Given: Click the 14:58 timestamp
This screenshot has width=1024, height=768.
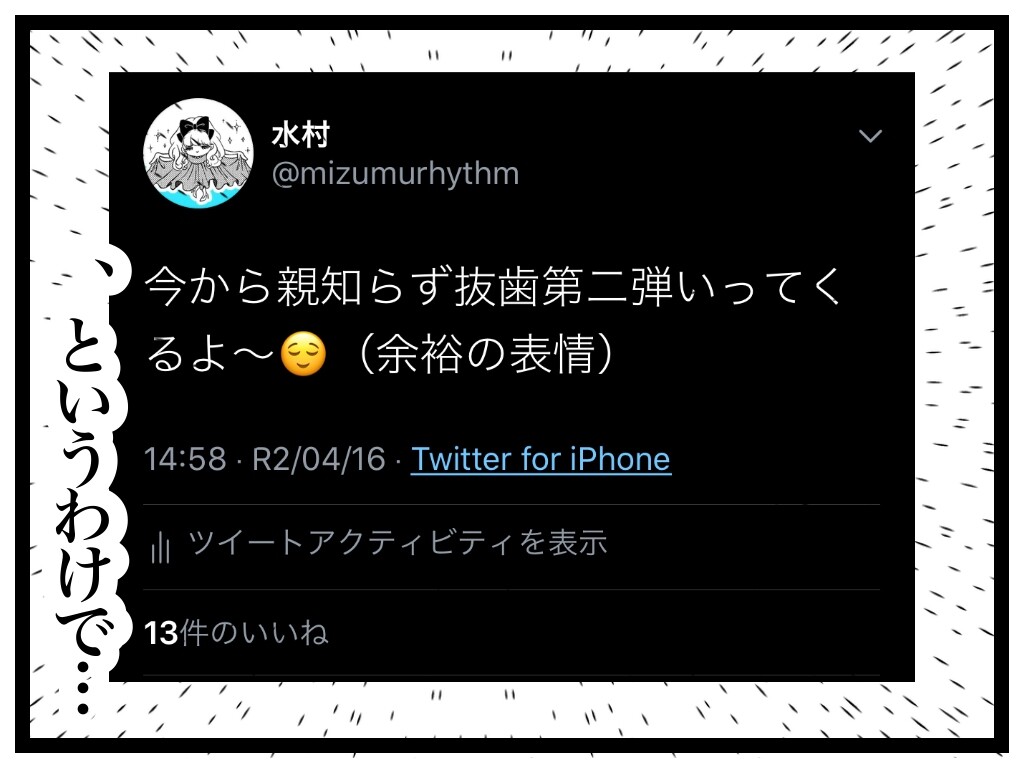Looking at the screenshot, I should point(185,459).
